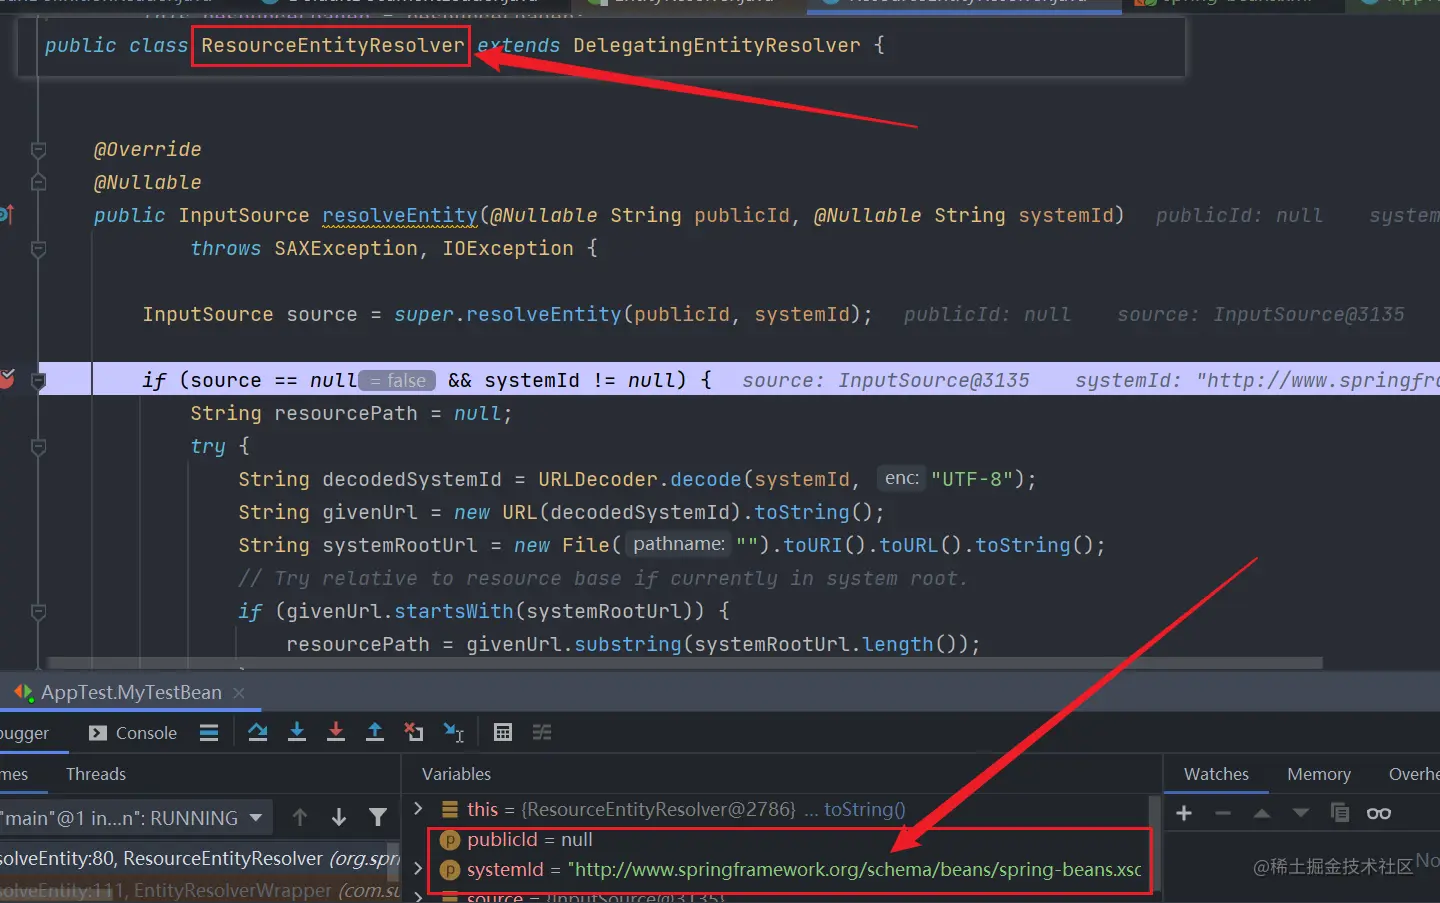Close the AppTest.MyTestBean debug tab
The height and width of the screenshot is (903, 1440).
pyautogui.click(x=239, y=693)
